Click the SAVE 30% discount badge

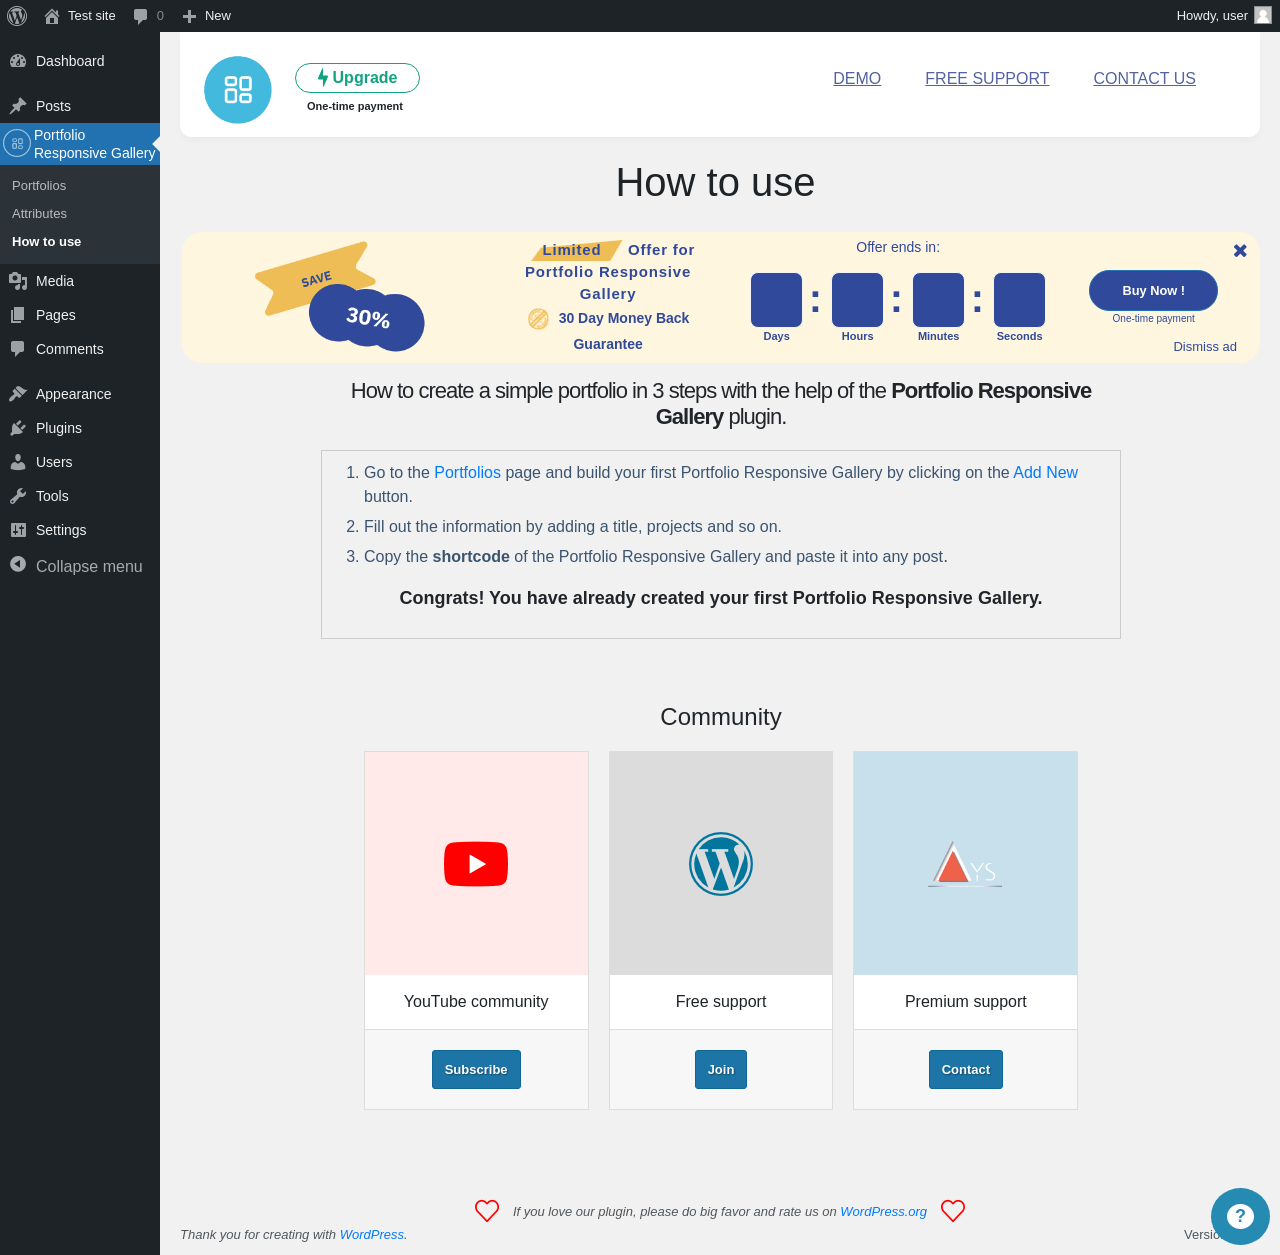click(340, 297)
